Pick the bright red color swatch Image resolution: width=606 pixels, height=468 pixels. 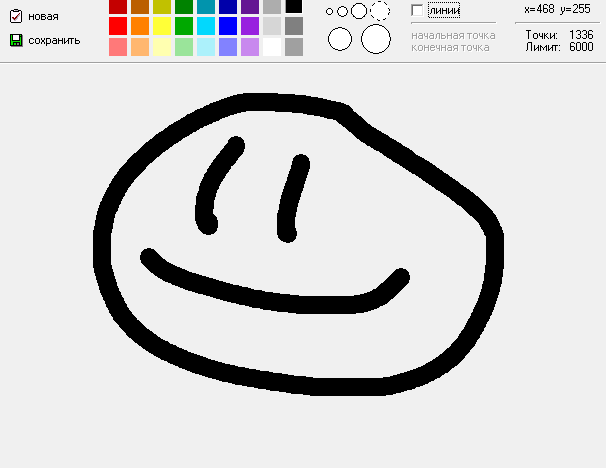point(118,26)
